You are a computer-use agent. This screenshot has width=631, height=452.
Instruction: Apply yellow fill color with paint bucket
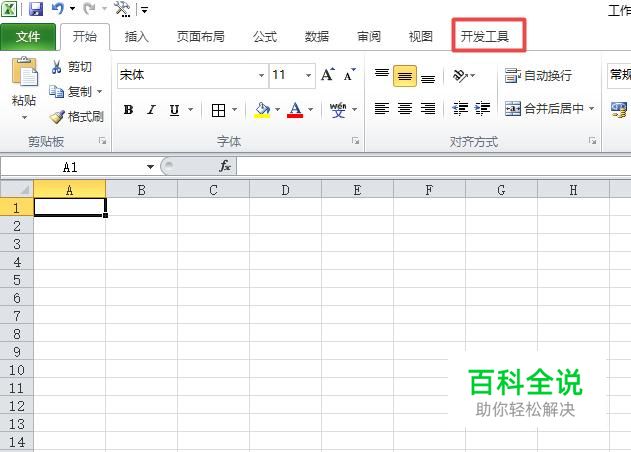click(262, 110)
